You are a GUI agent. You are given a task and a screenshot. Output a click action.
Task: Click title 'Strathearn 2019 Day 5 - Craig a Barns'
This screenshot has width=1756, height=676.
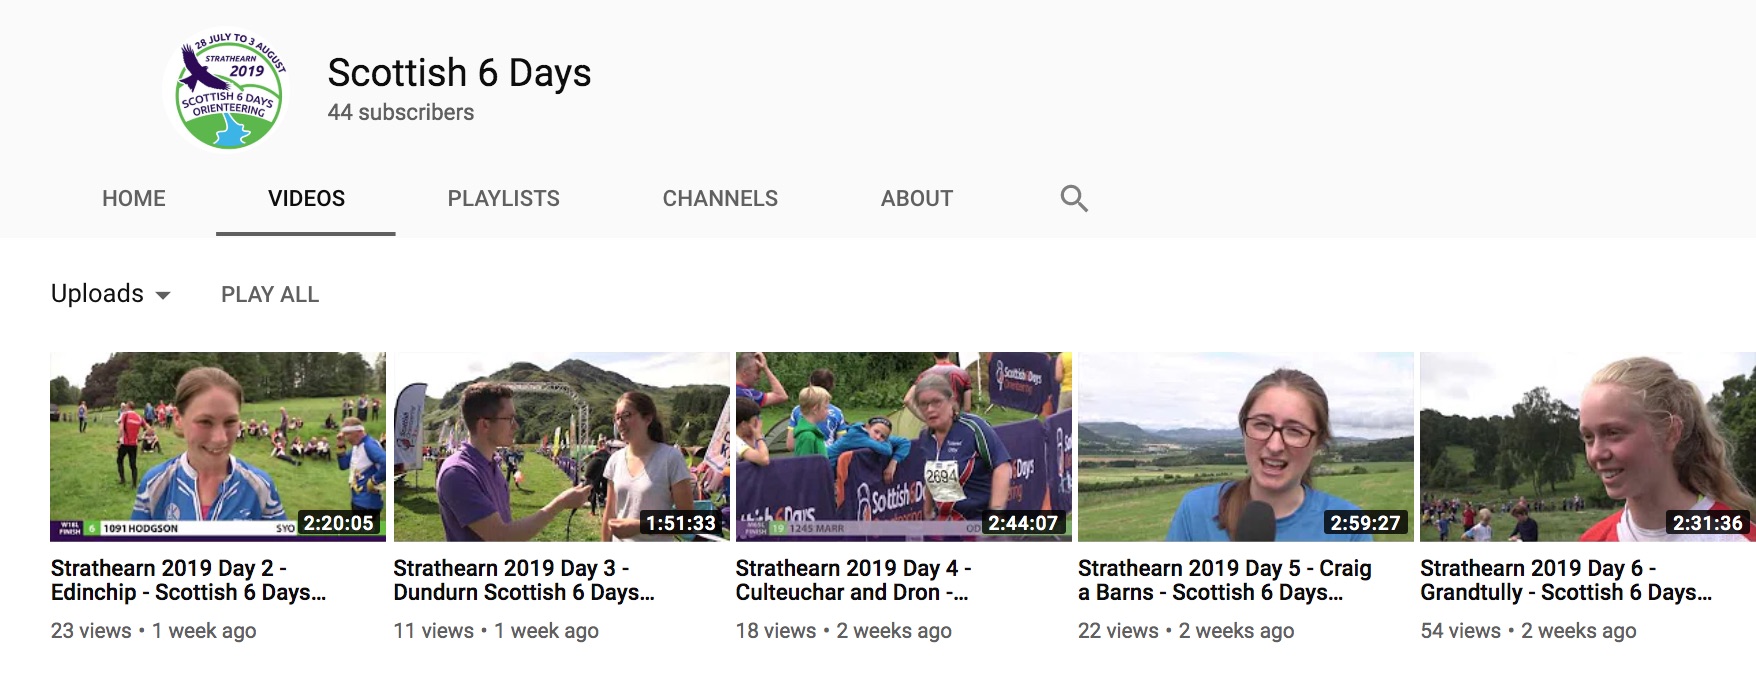[1225, 580]
